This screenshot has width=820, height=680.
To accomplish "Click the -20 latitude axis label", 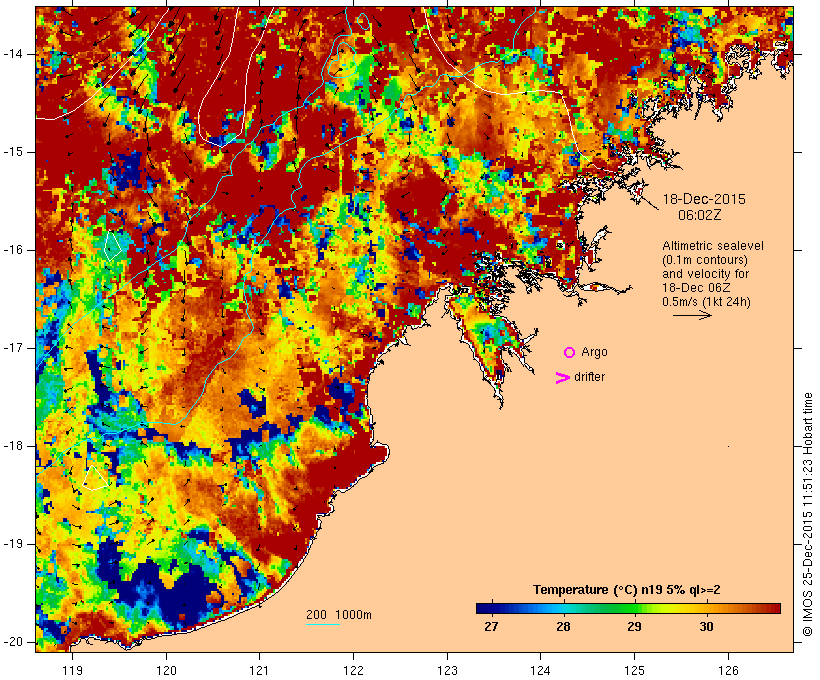I will (13, 642).
